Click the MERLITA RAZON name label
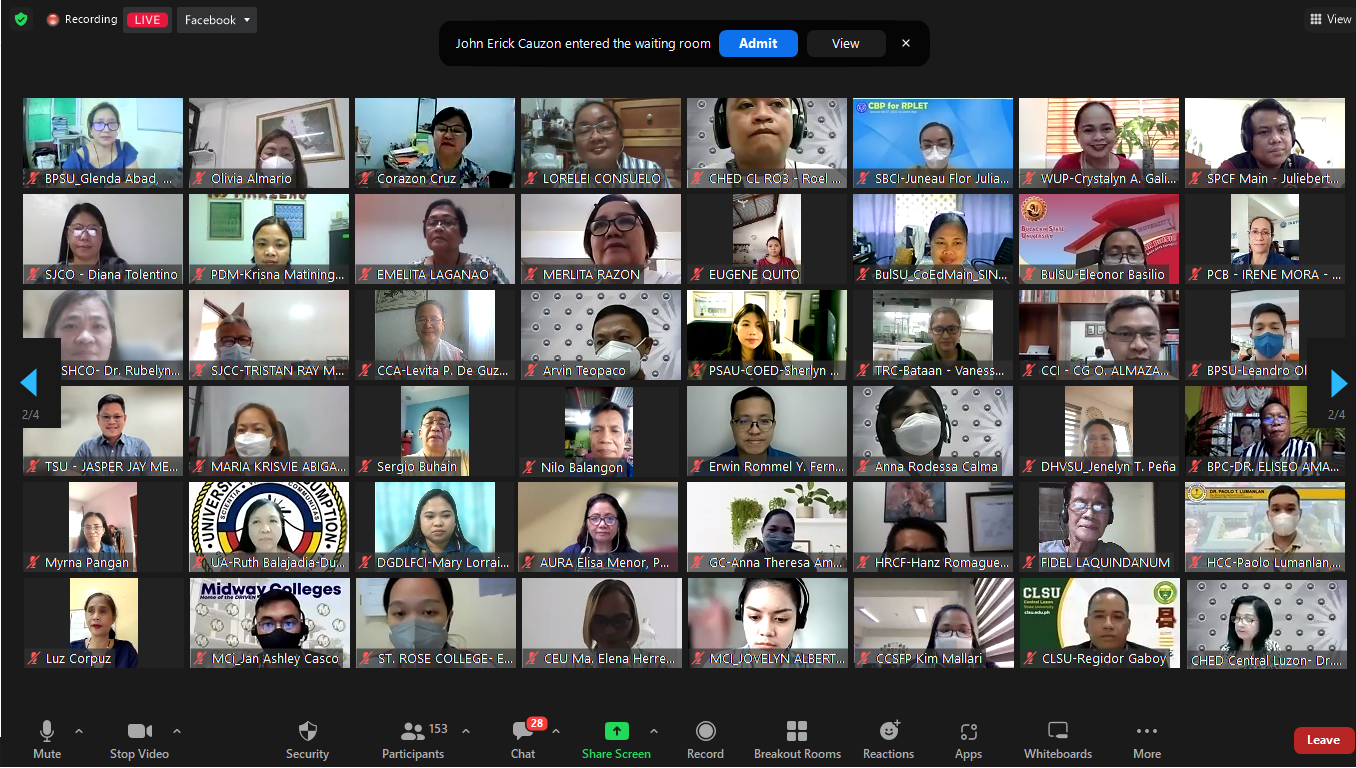Viewport: 1356px width, 768px height. click(591, 275)
